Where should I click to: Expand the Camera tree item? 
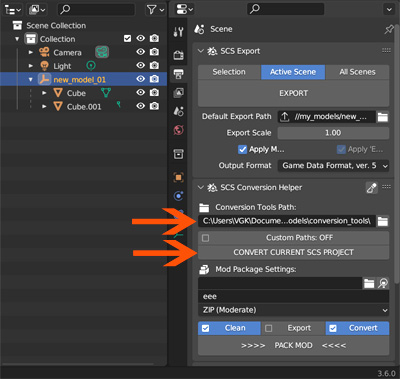[x=31, y=52]
